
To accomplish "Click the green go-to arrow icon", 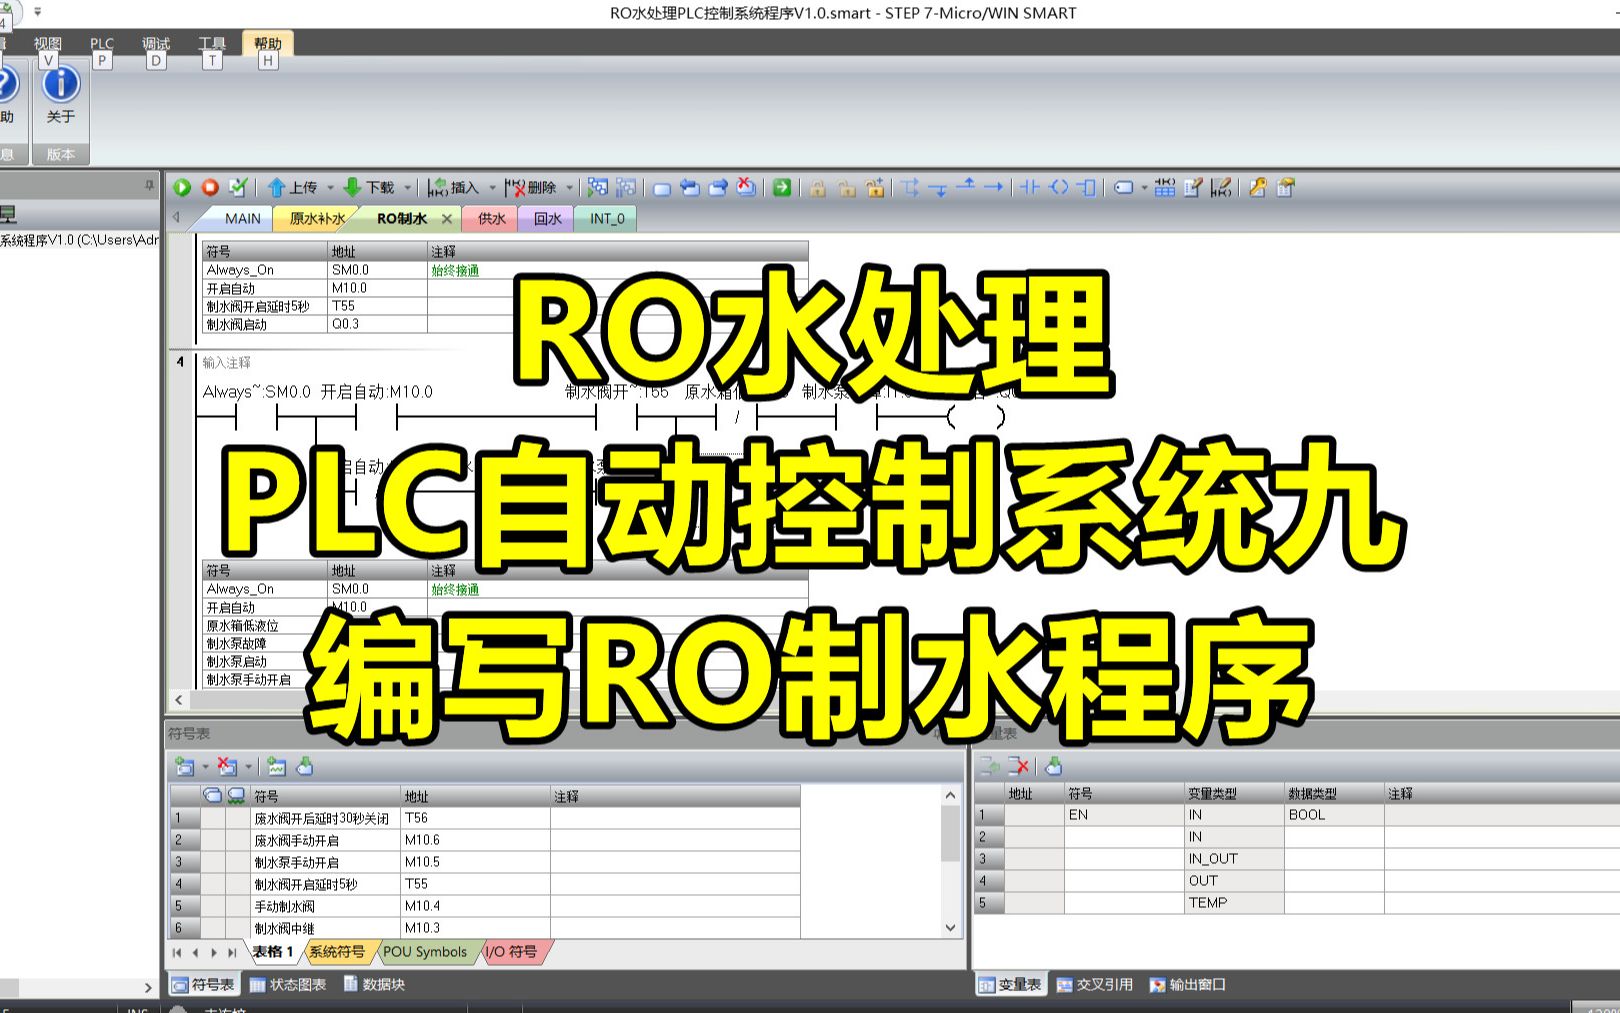I will coord(782,187).
